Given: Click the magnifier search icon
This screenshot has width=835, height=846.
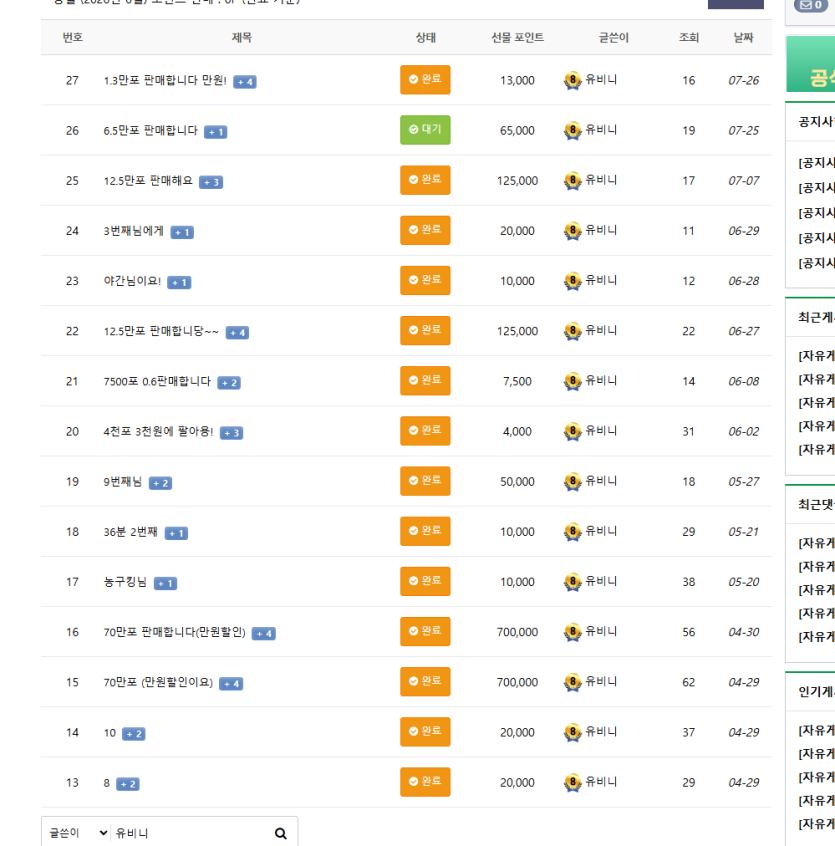Looking at the screenshot, I should [280, 834].
